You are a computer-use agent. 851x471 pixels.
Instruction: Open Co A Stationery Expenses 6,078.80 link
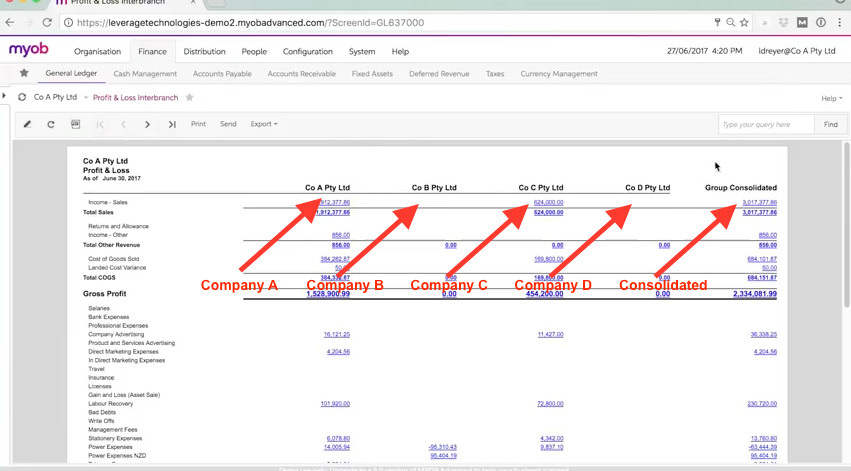click(338, 438)
